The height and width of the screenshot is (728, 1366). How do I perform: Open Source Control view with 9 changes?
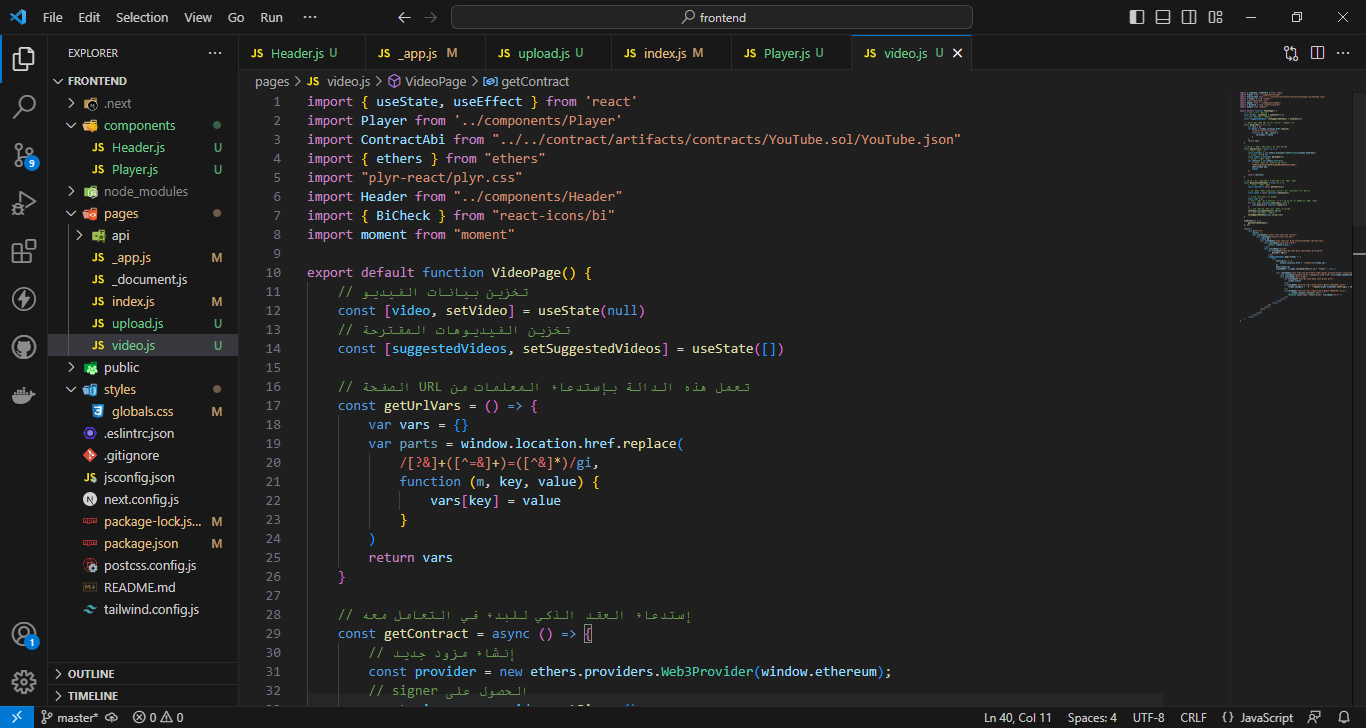click(x=24, y=155)
